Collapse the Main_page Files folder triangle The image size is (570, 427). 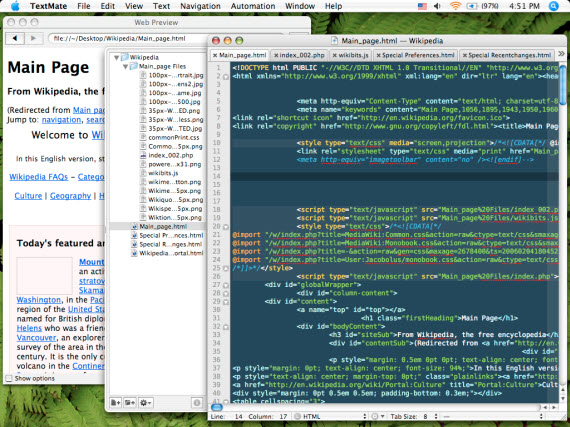[x=125, y=67]
